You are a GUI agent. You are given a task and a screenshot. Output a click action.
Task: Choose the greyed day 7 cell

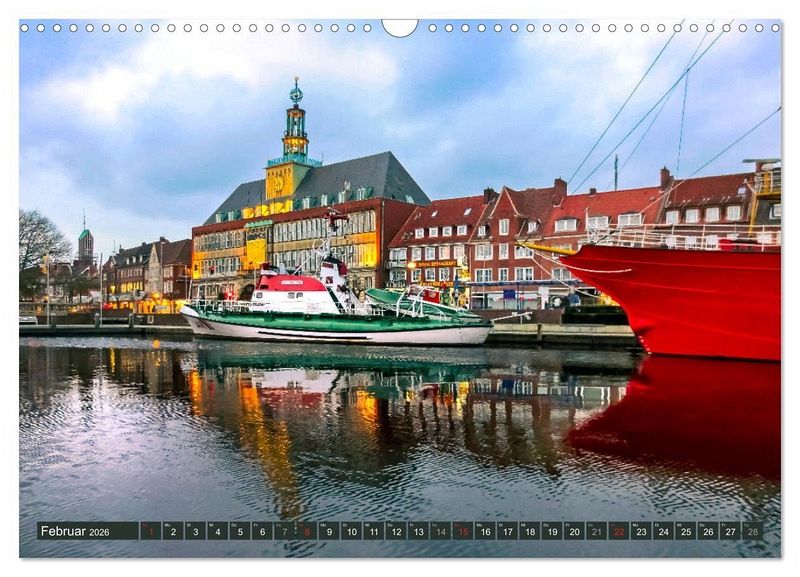(284, 531)
